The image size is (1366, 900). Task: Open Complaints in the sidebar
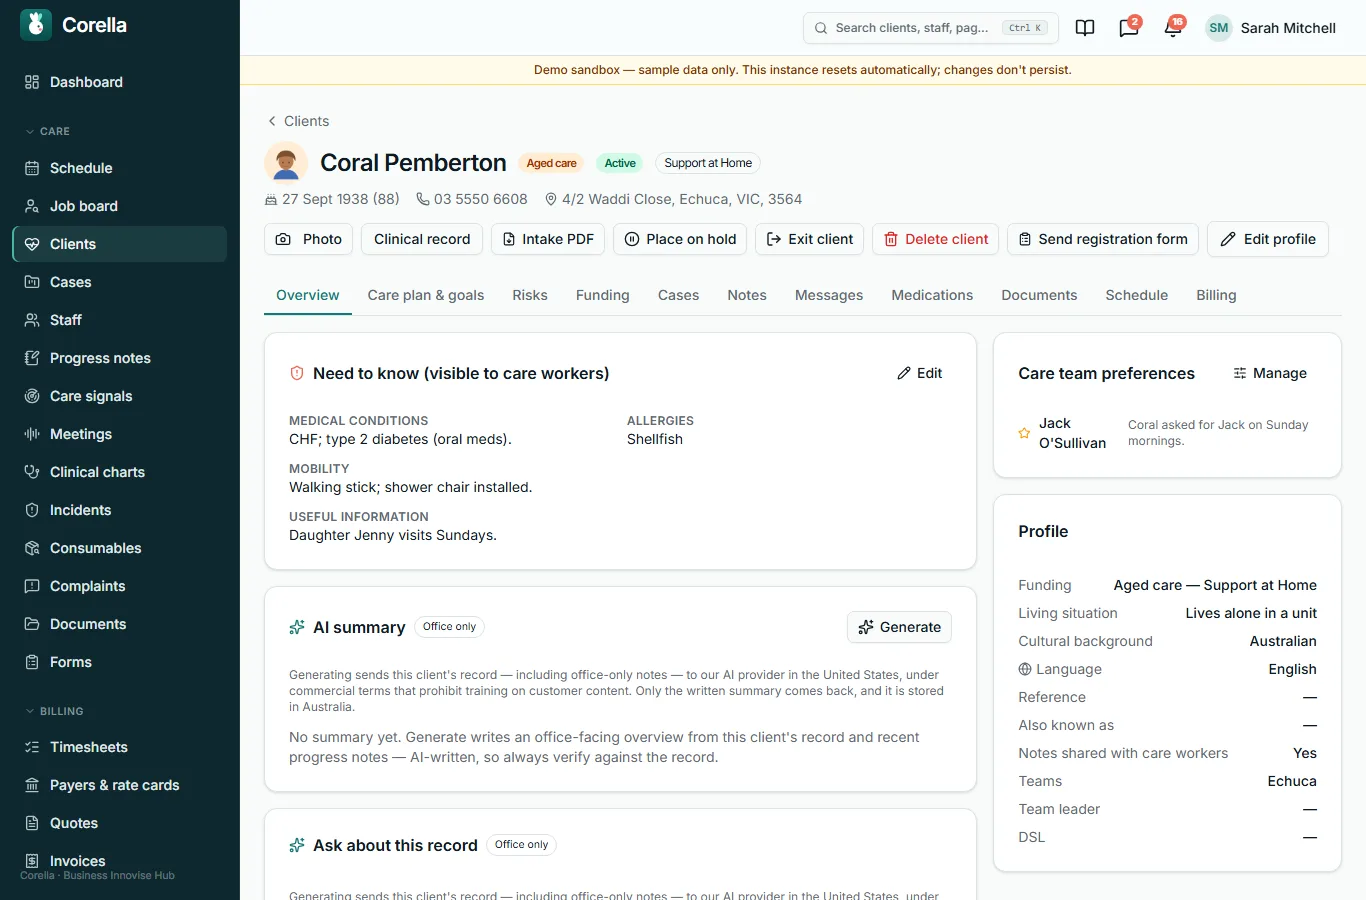[x=120, y=586]
